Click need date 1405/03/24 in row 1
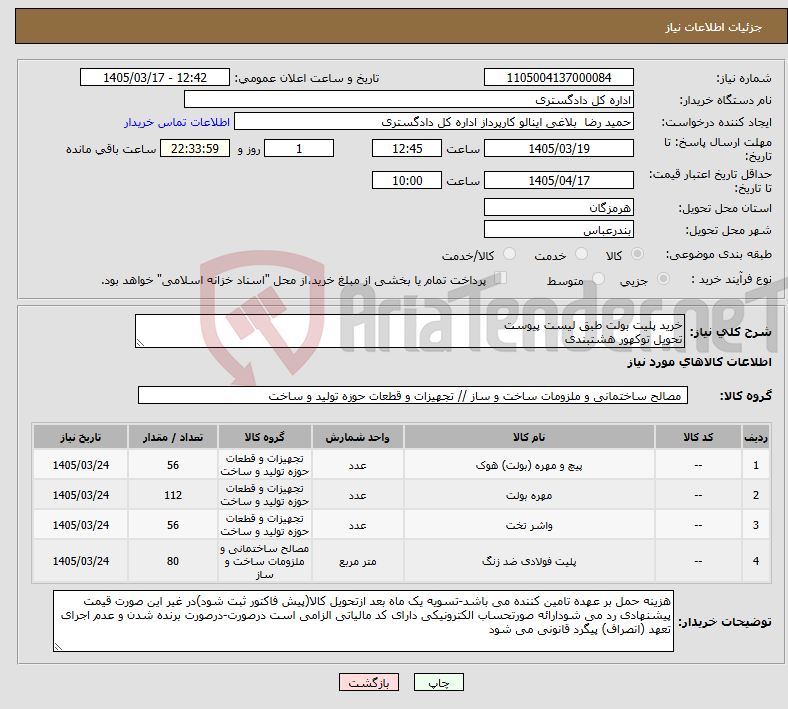Image resolution: width=788 pixels, height=709 pixels. point(80,465)
